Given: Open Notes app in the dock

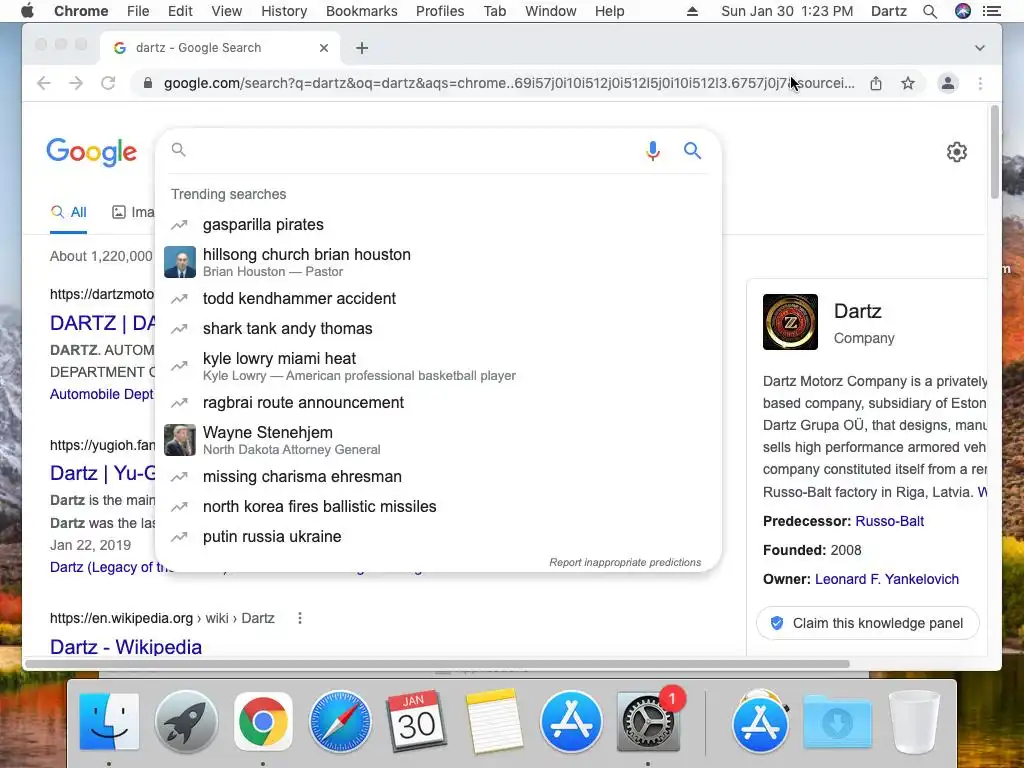Looking at the screenshot, I should [x=494, y=722].
